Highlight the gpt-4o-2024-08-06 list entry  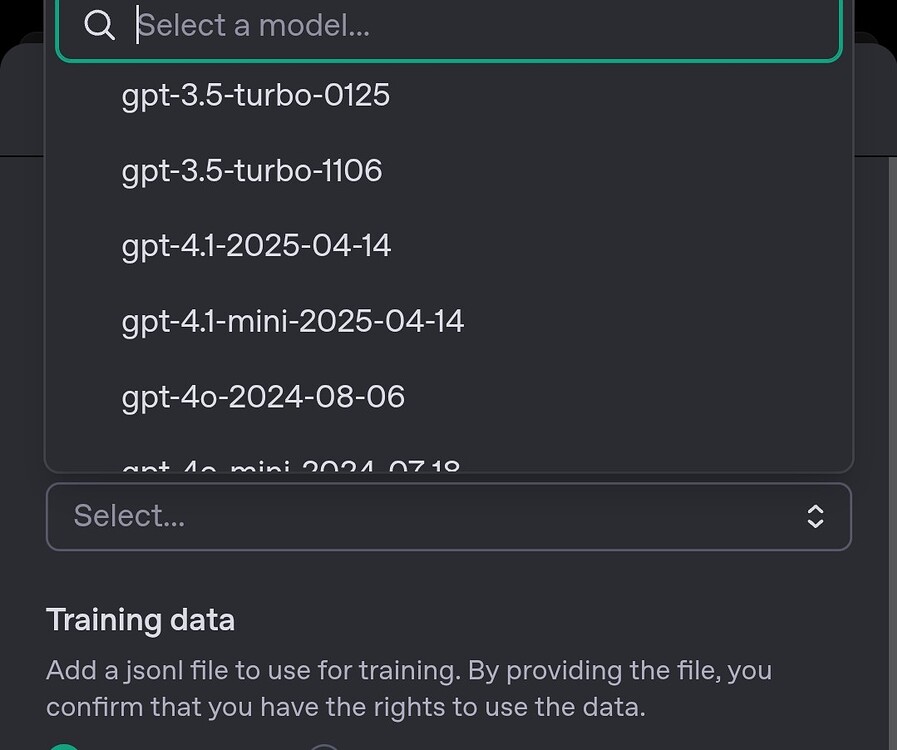(x=263, y=397)
